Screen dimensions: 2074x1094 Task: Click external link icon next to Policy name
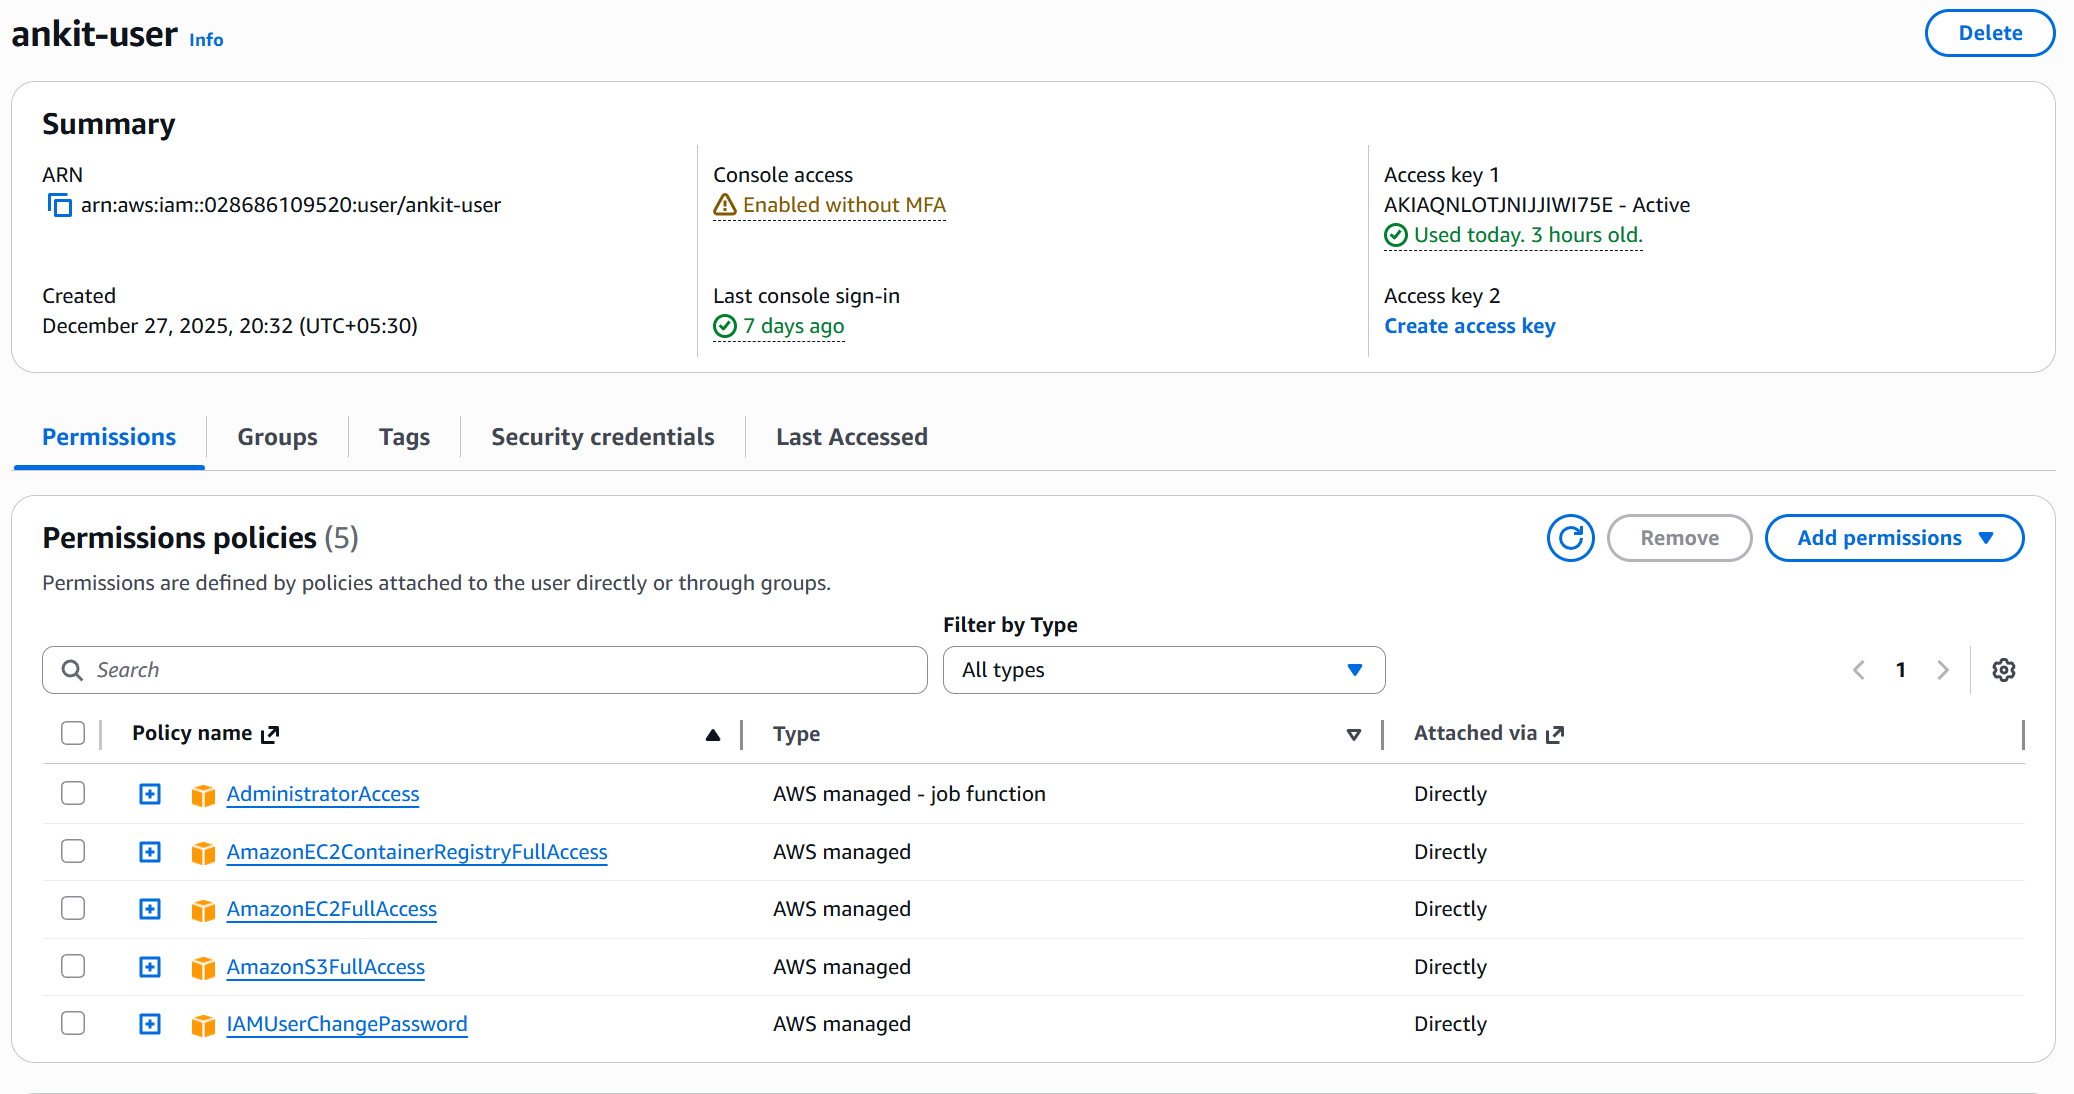(x=270, y=735)
